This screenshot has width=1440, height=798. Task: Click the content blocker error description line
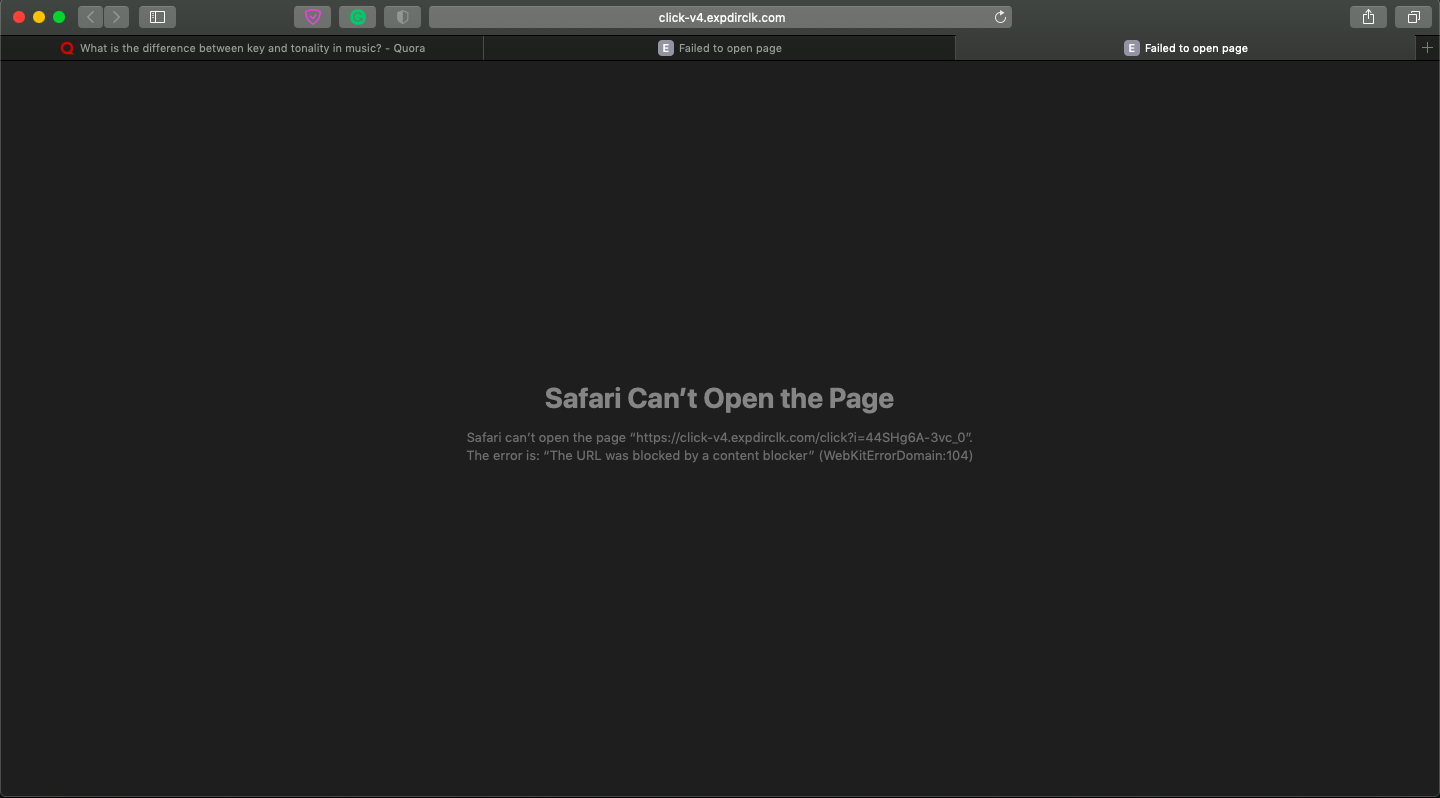[719, 455]
